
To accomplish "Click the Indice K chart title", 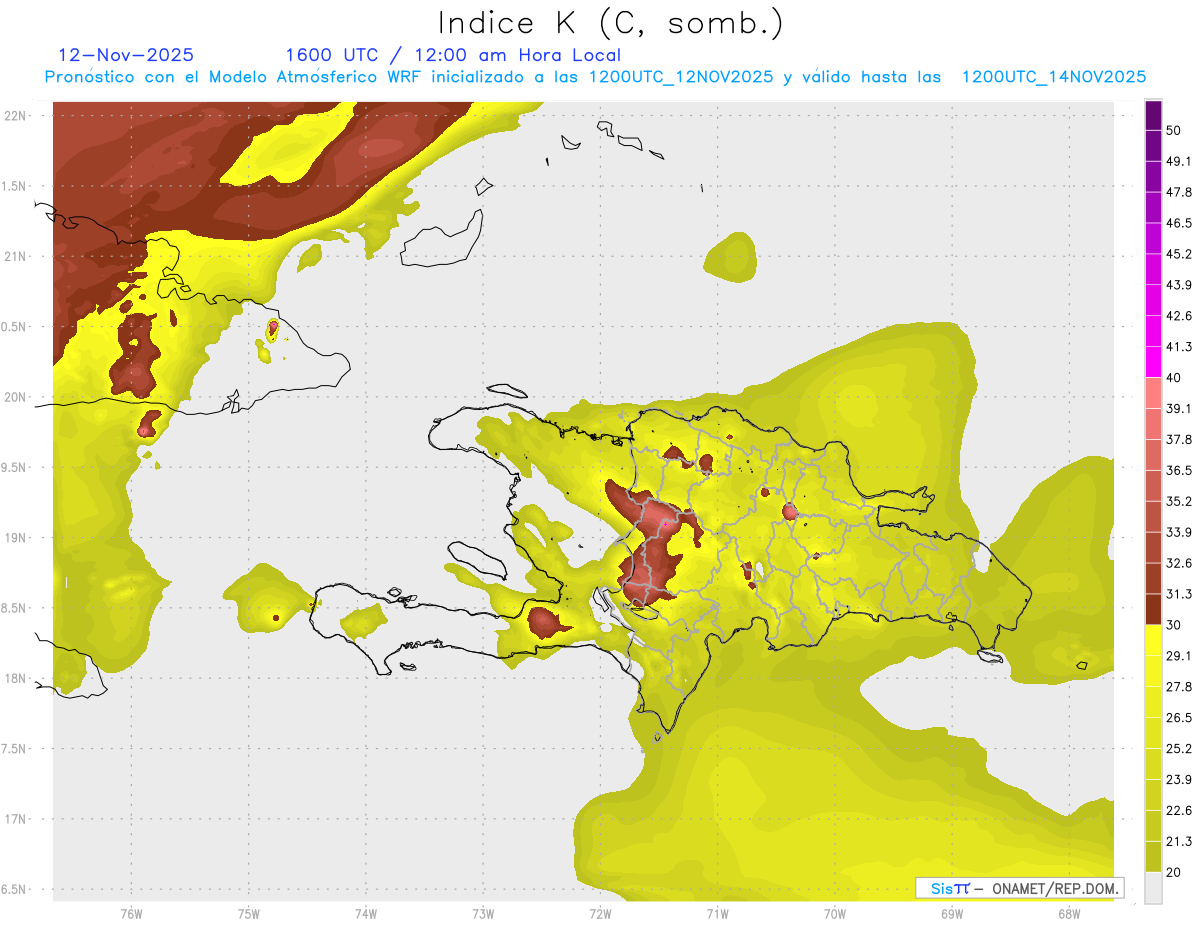I will click(x=610, y=23).
